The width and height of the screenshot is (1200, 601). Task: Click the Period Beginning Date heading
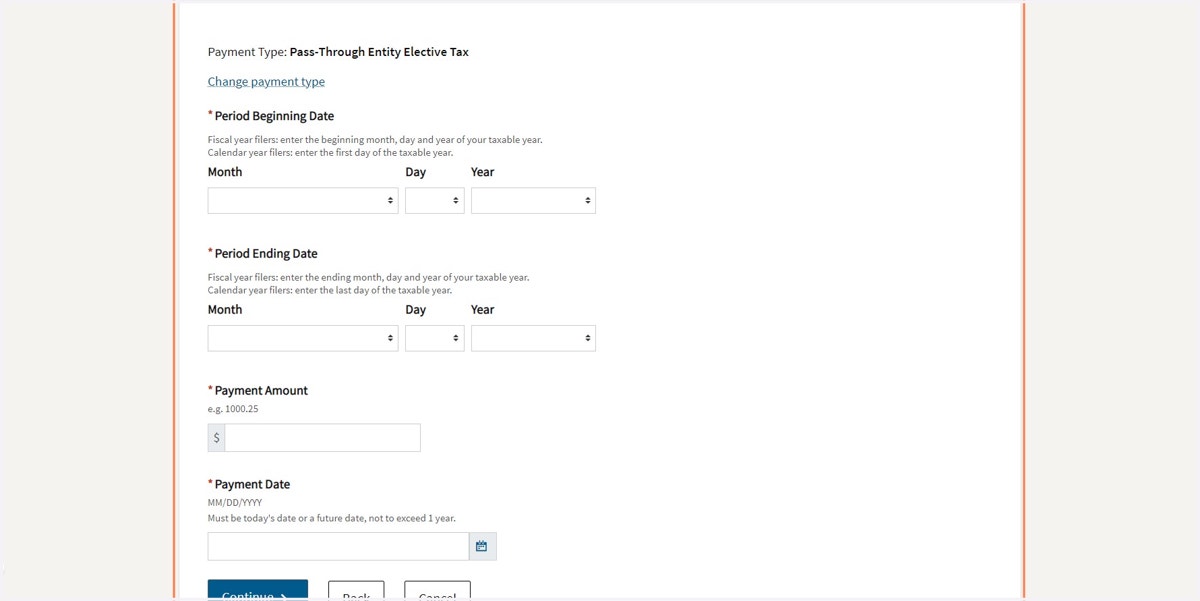pos(274,116)
